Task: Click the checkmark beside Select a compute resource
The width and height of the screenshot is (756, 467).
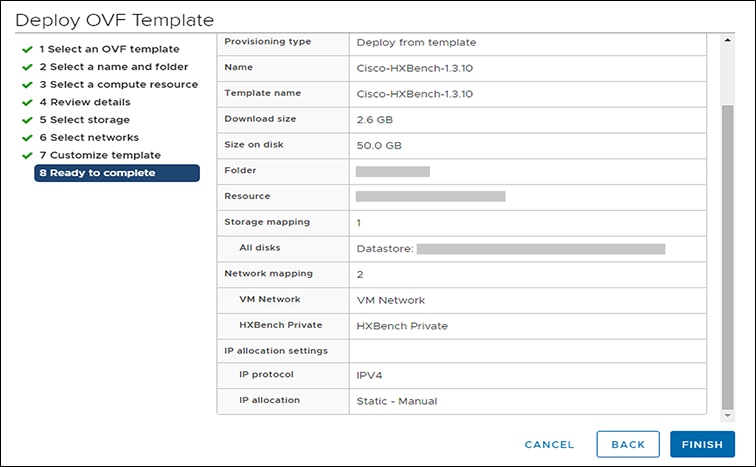Action: click(x=27, y=85)
